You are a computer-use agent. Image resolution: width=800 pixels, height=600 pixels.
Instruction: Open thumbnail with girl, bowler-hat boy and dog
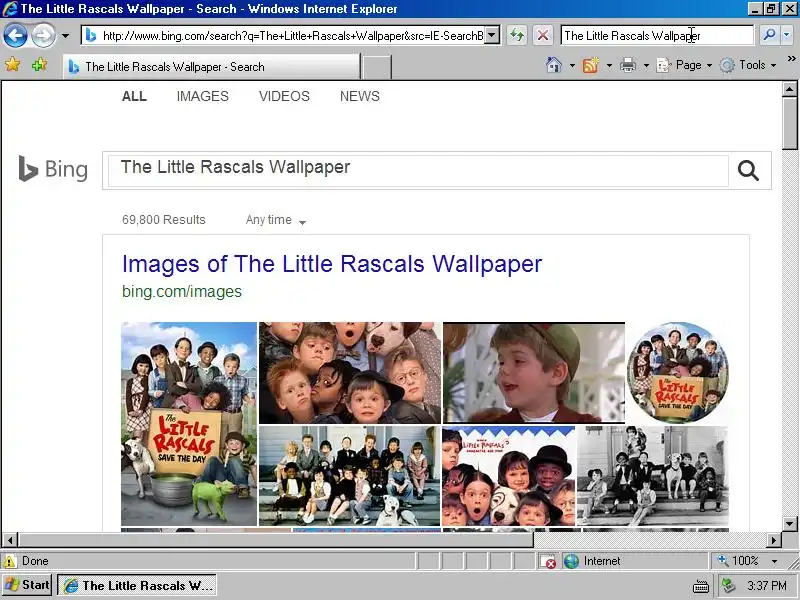pos(509,476)
